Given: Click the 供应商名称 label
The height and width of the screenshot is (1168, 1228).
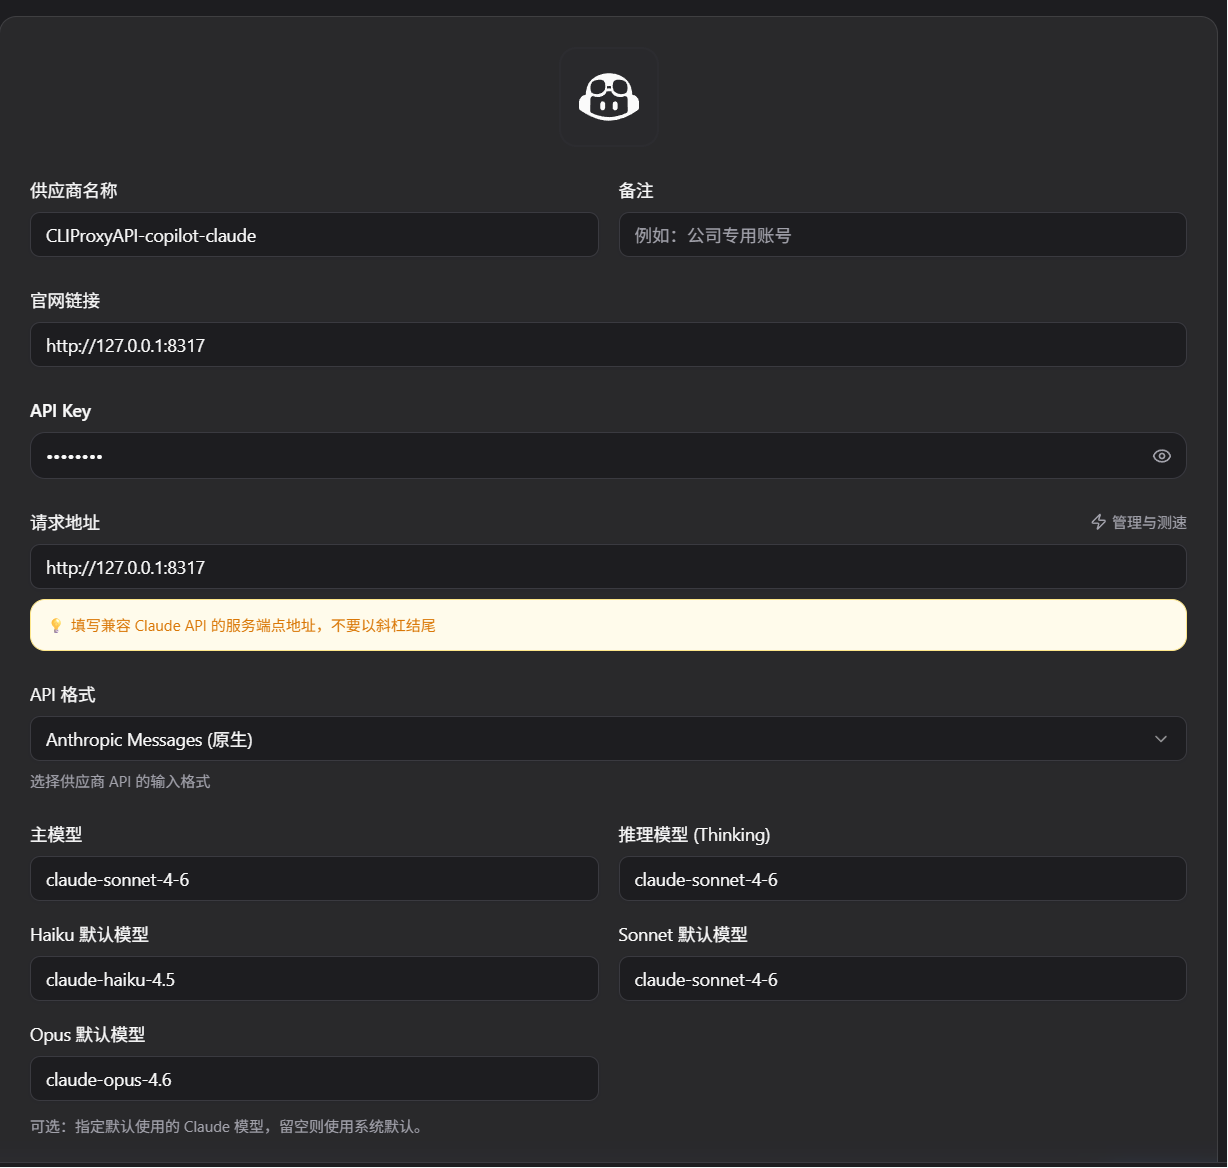Looking at the screenshot, I should coord(74,191).
